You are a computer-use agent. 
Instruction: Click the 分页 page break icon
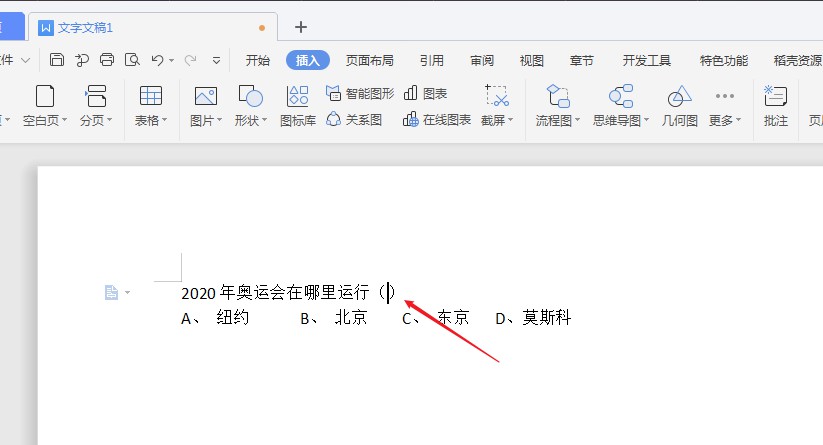tap(96, 96)
